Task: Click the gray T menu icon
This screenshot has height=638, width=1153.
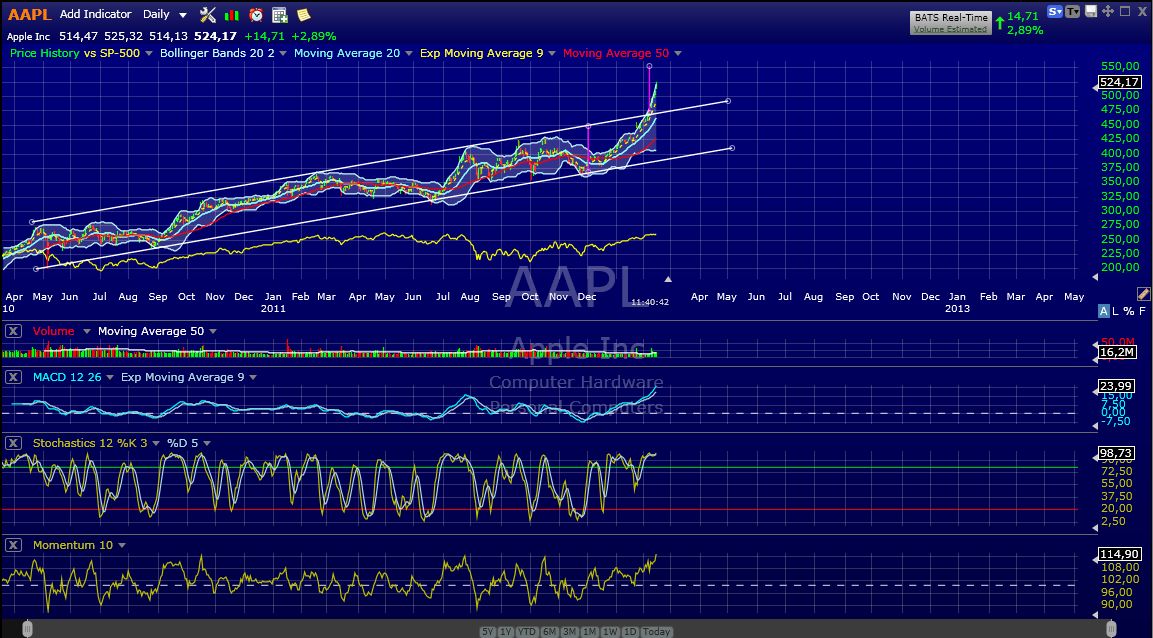Action: pos(1073,11)
